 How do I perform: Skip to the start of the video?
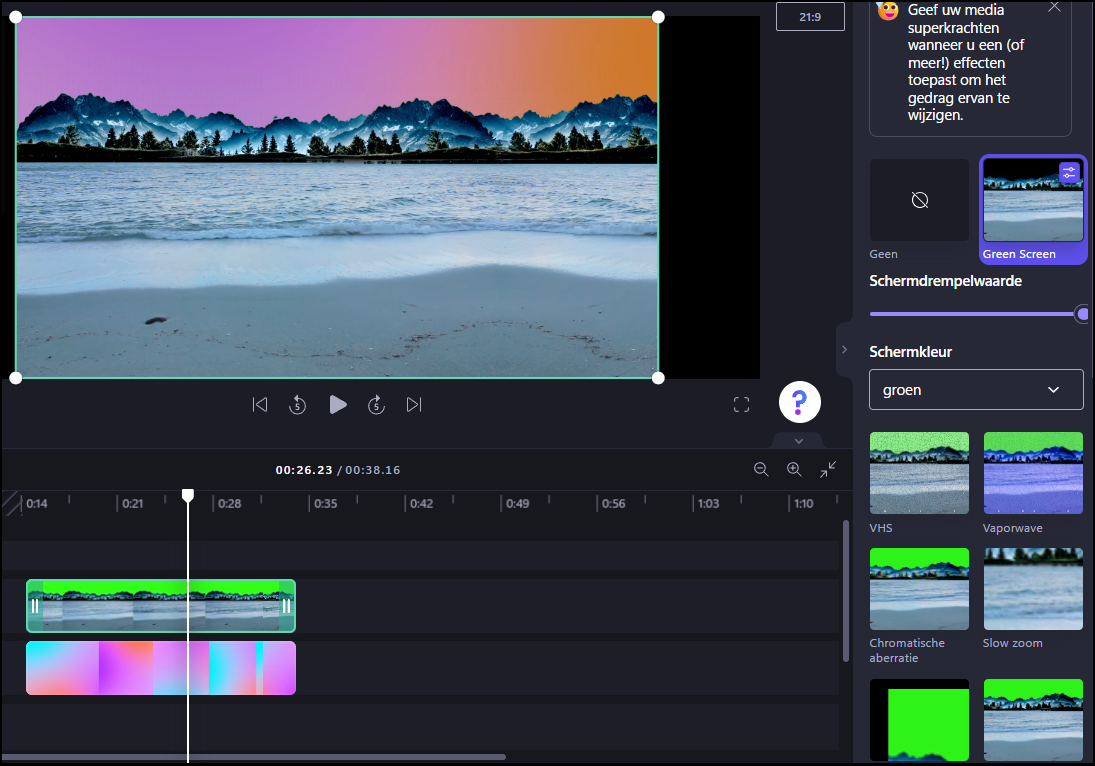260,404
